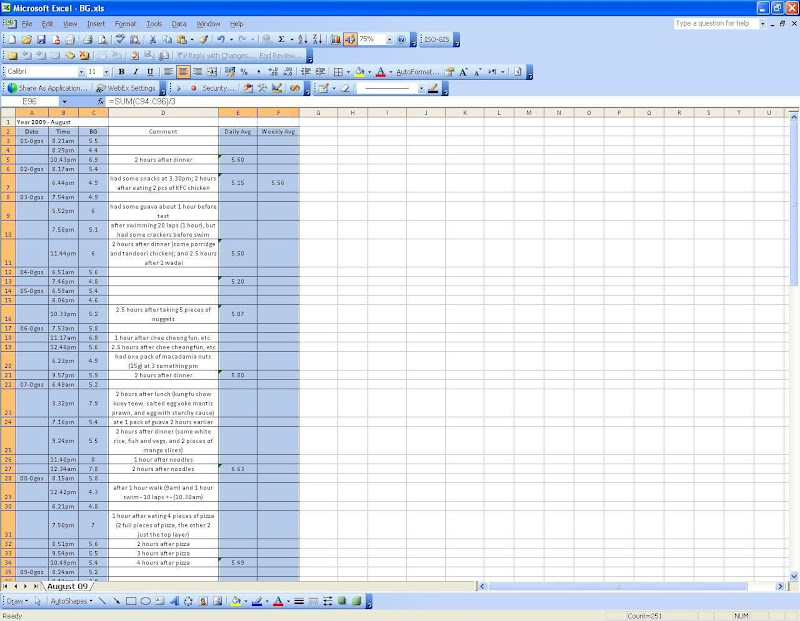Click the WebEx Settings button
800x621 pixels.
128,88
